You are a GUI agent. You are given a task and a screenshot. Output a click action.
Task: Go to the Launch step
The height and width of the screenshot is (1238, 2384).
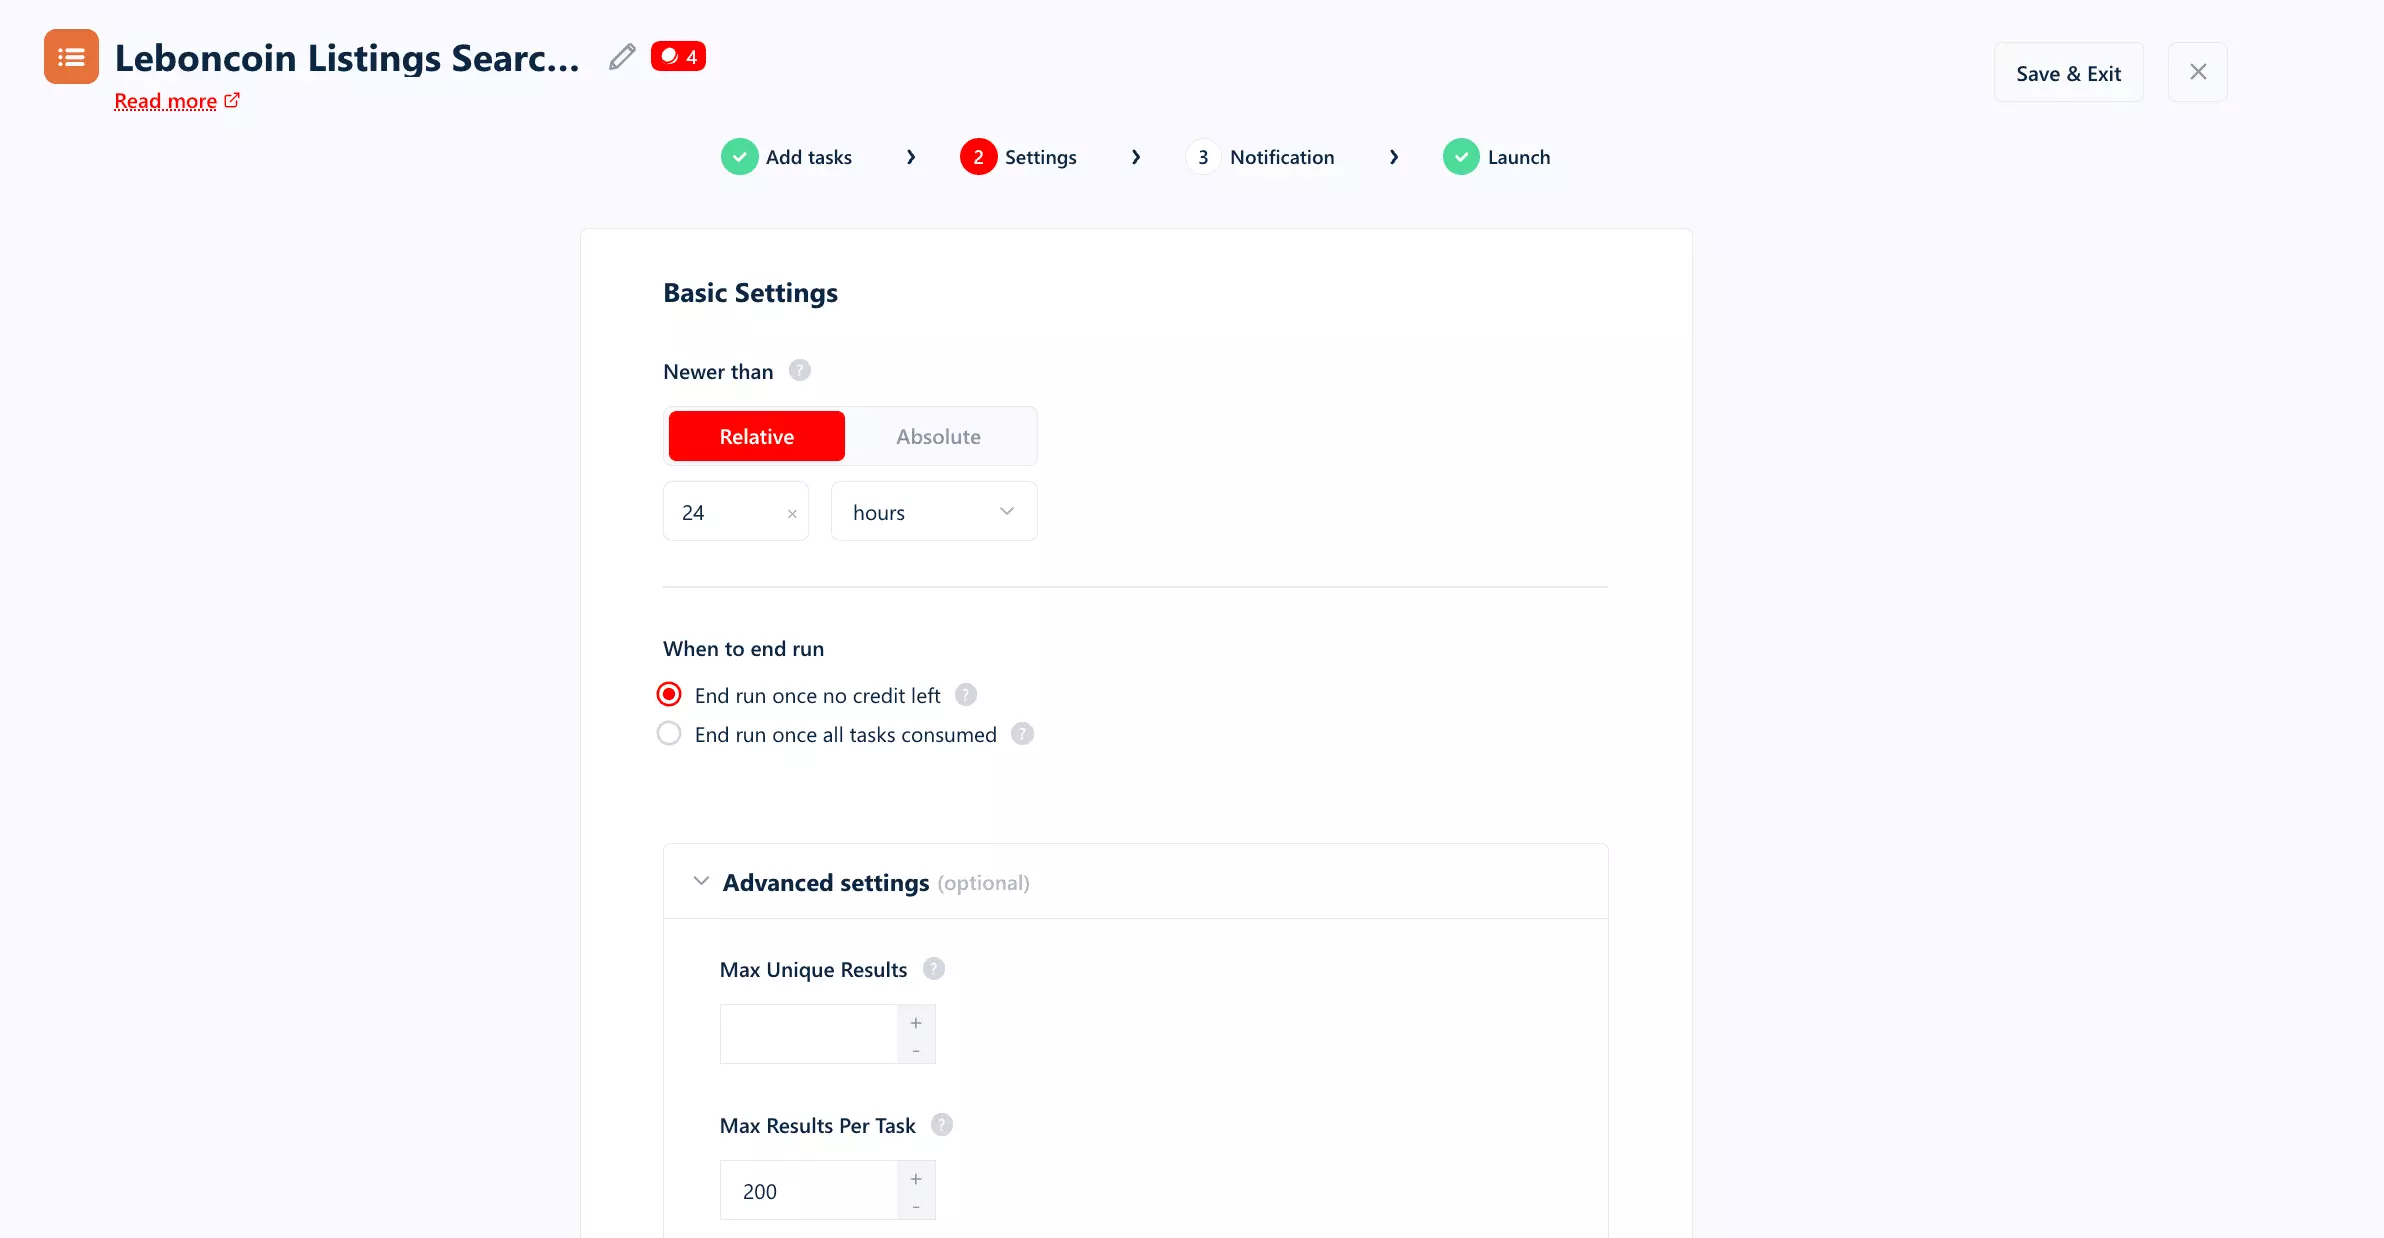click(1497, 157)
